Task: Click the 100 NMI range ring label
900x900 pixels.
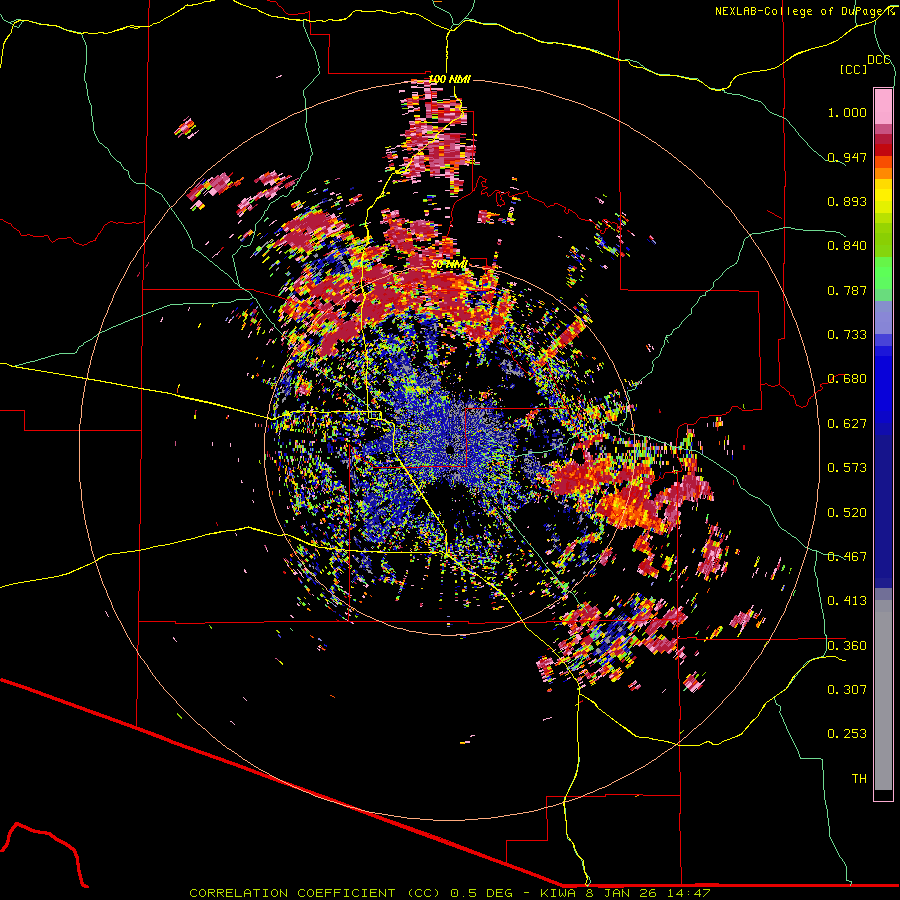Action: tap(449, 79)
